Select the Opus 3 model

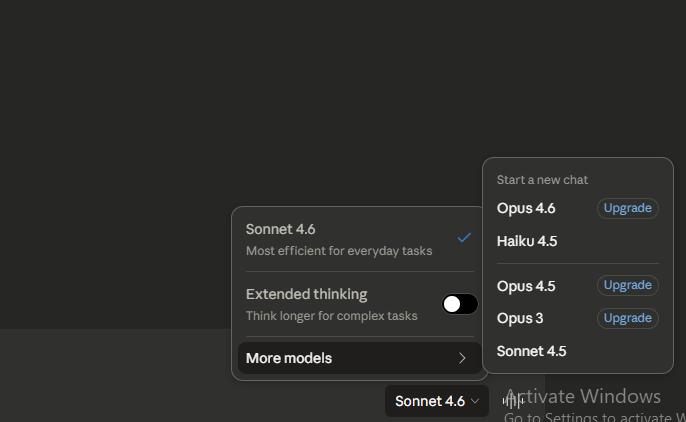coord(520,318)
